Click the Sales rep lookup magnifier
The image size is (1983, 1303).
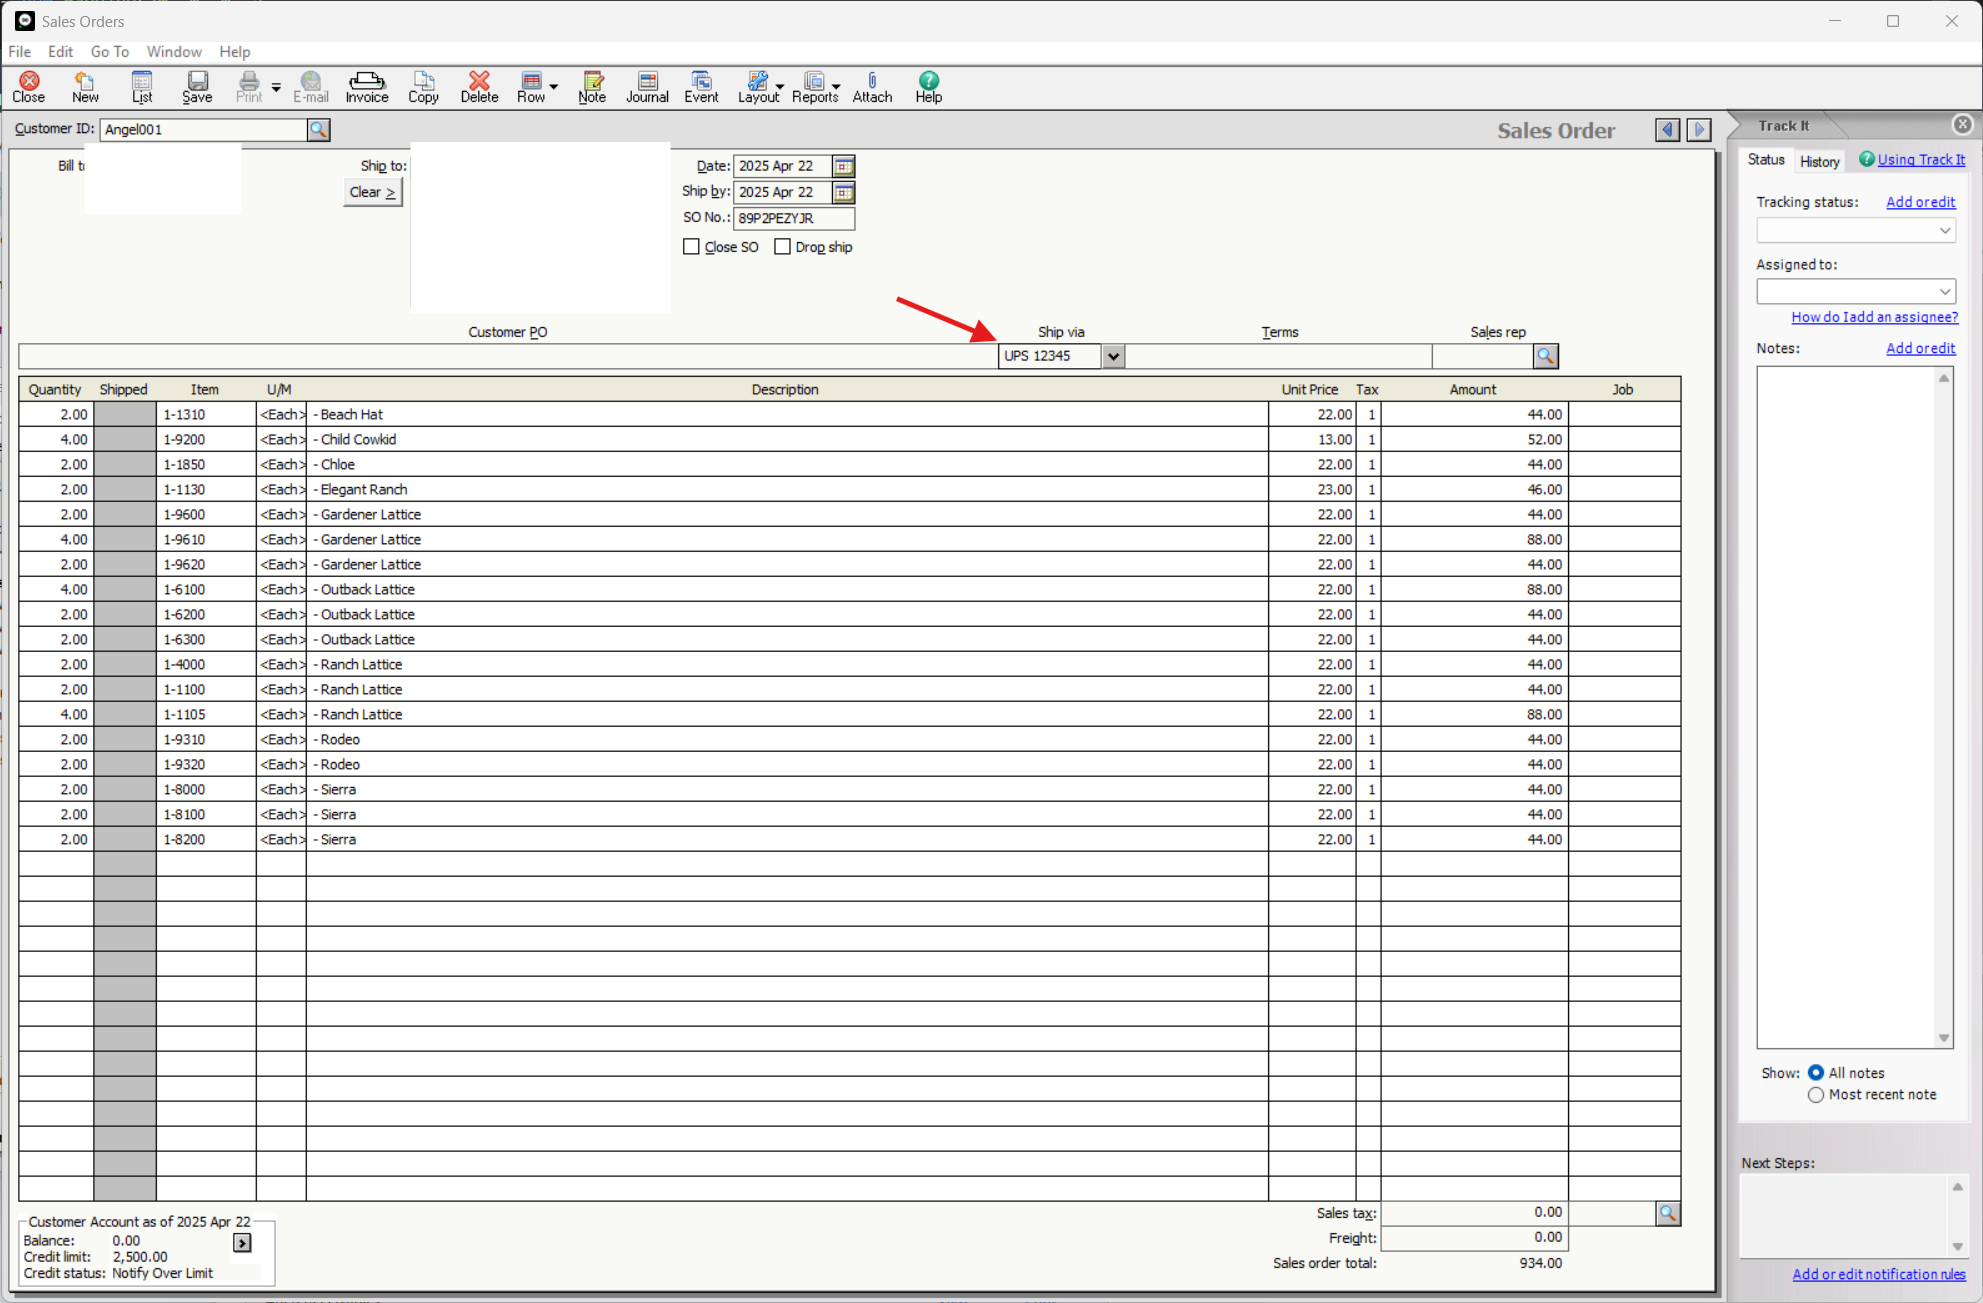[x=1546, y=356]
